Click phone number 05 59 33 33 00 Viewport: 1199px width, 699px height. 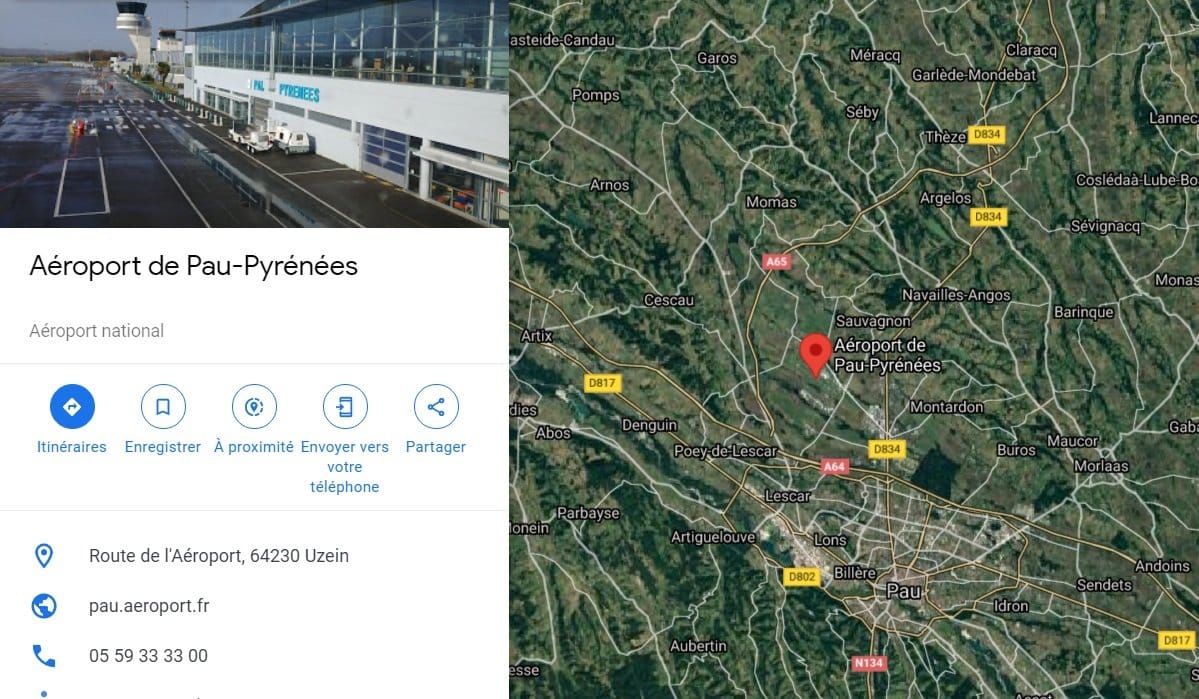point(148,655)
